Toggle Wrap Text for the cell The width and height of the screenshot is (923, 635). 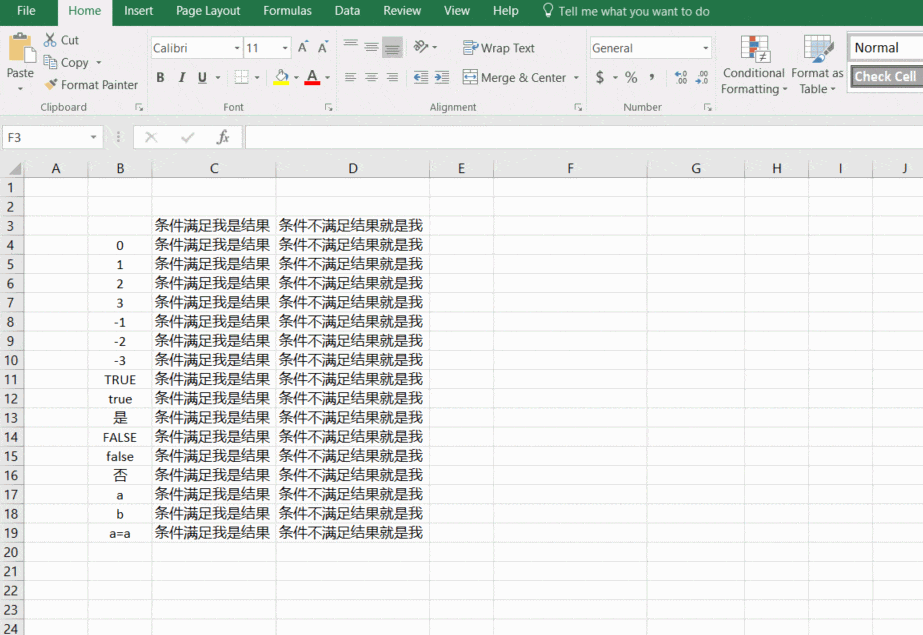tap(499, 48)
